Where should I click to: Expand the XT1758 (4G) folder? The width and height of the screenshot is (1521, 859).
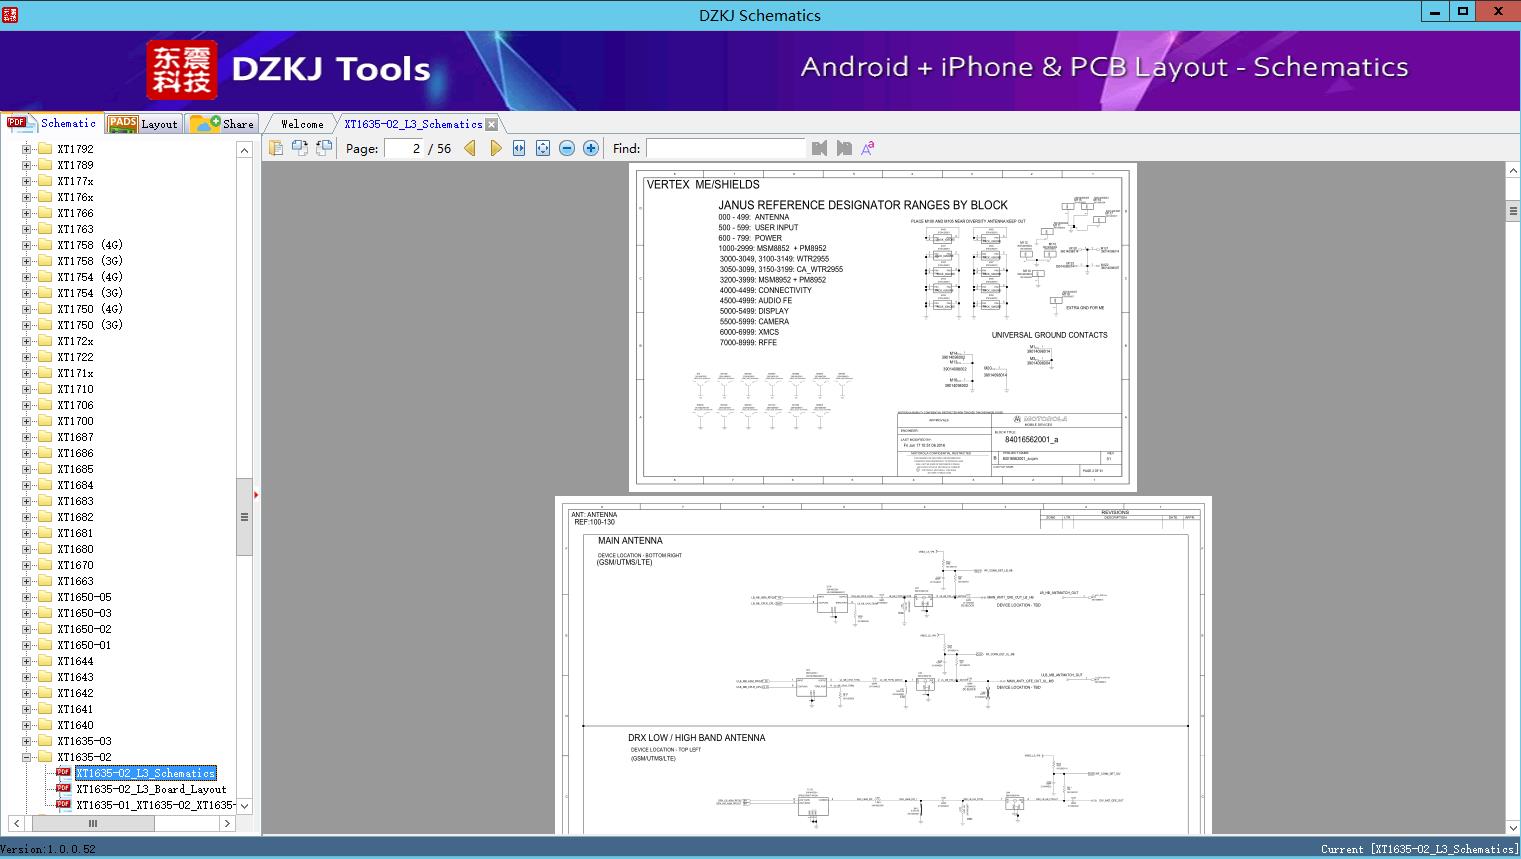pyautogui.click(x=27, y=245)
